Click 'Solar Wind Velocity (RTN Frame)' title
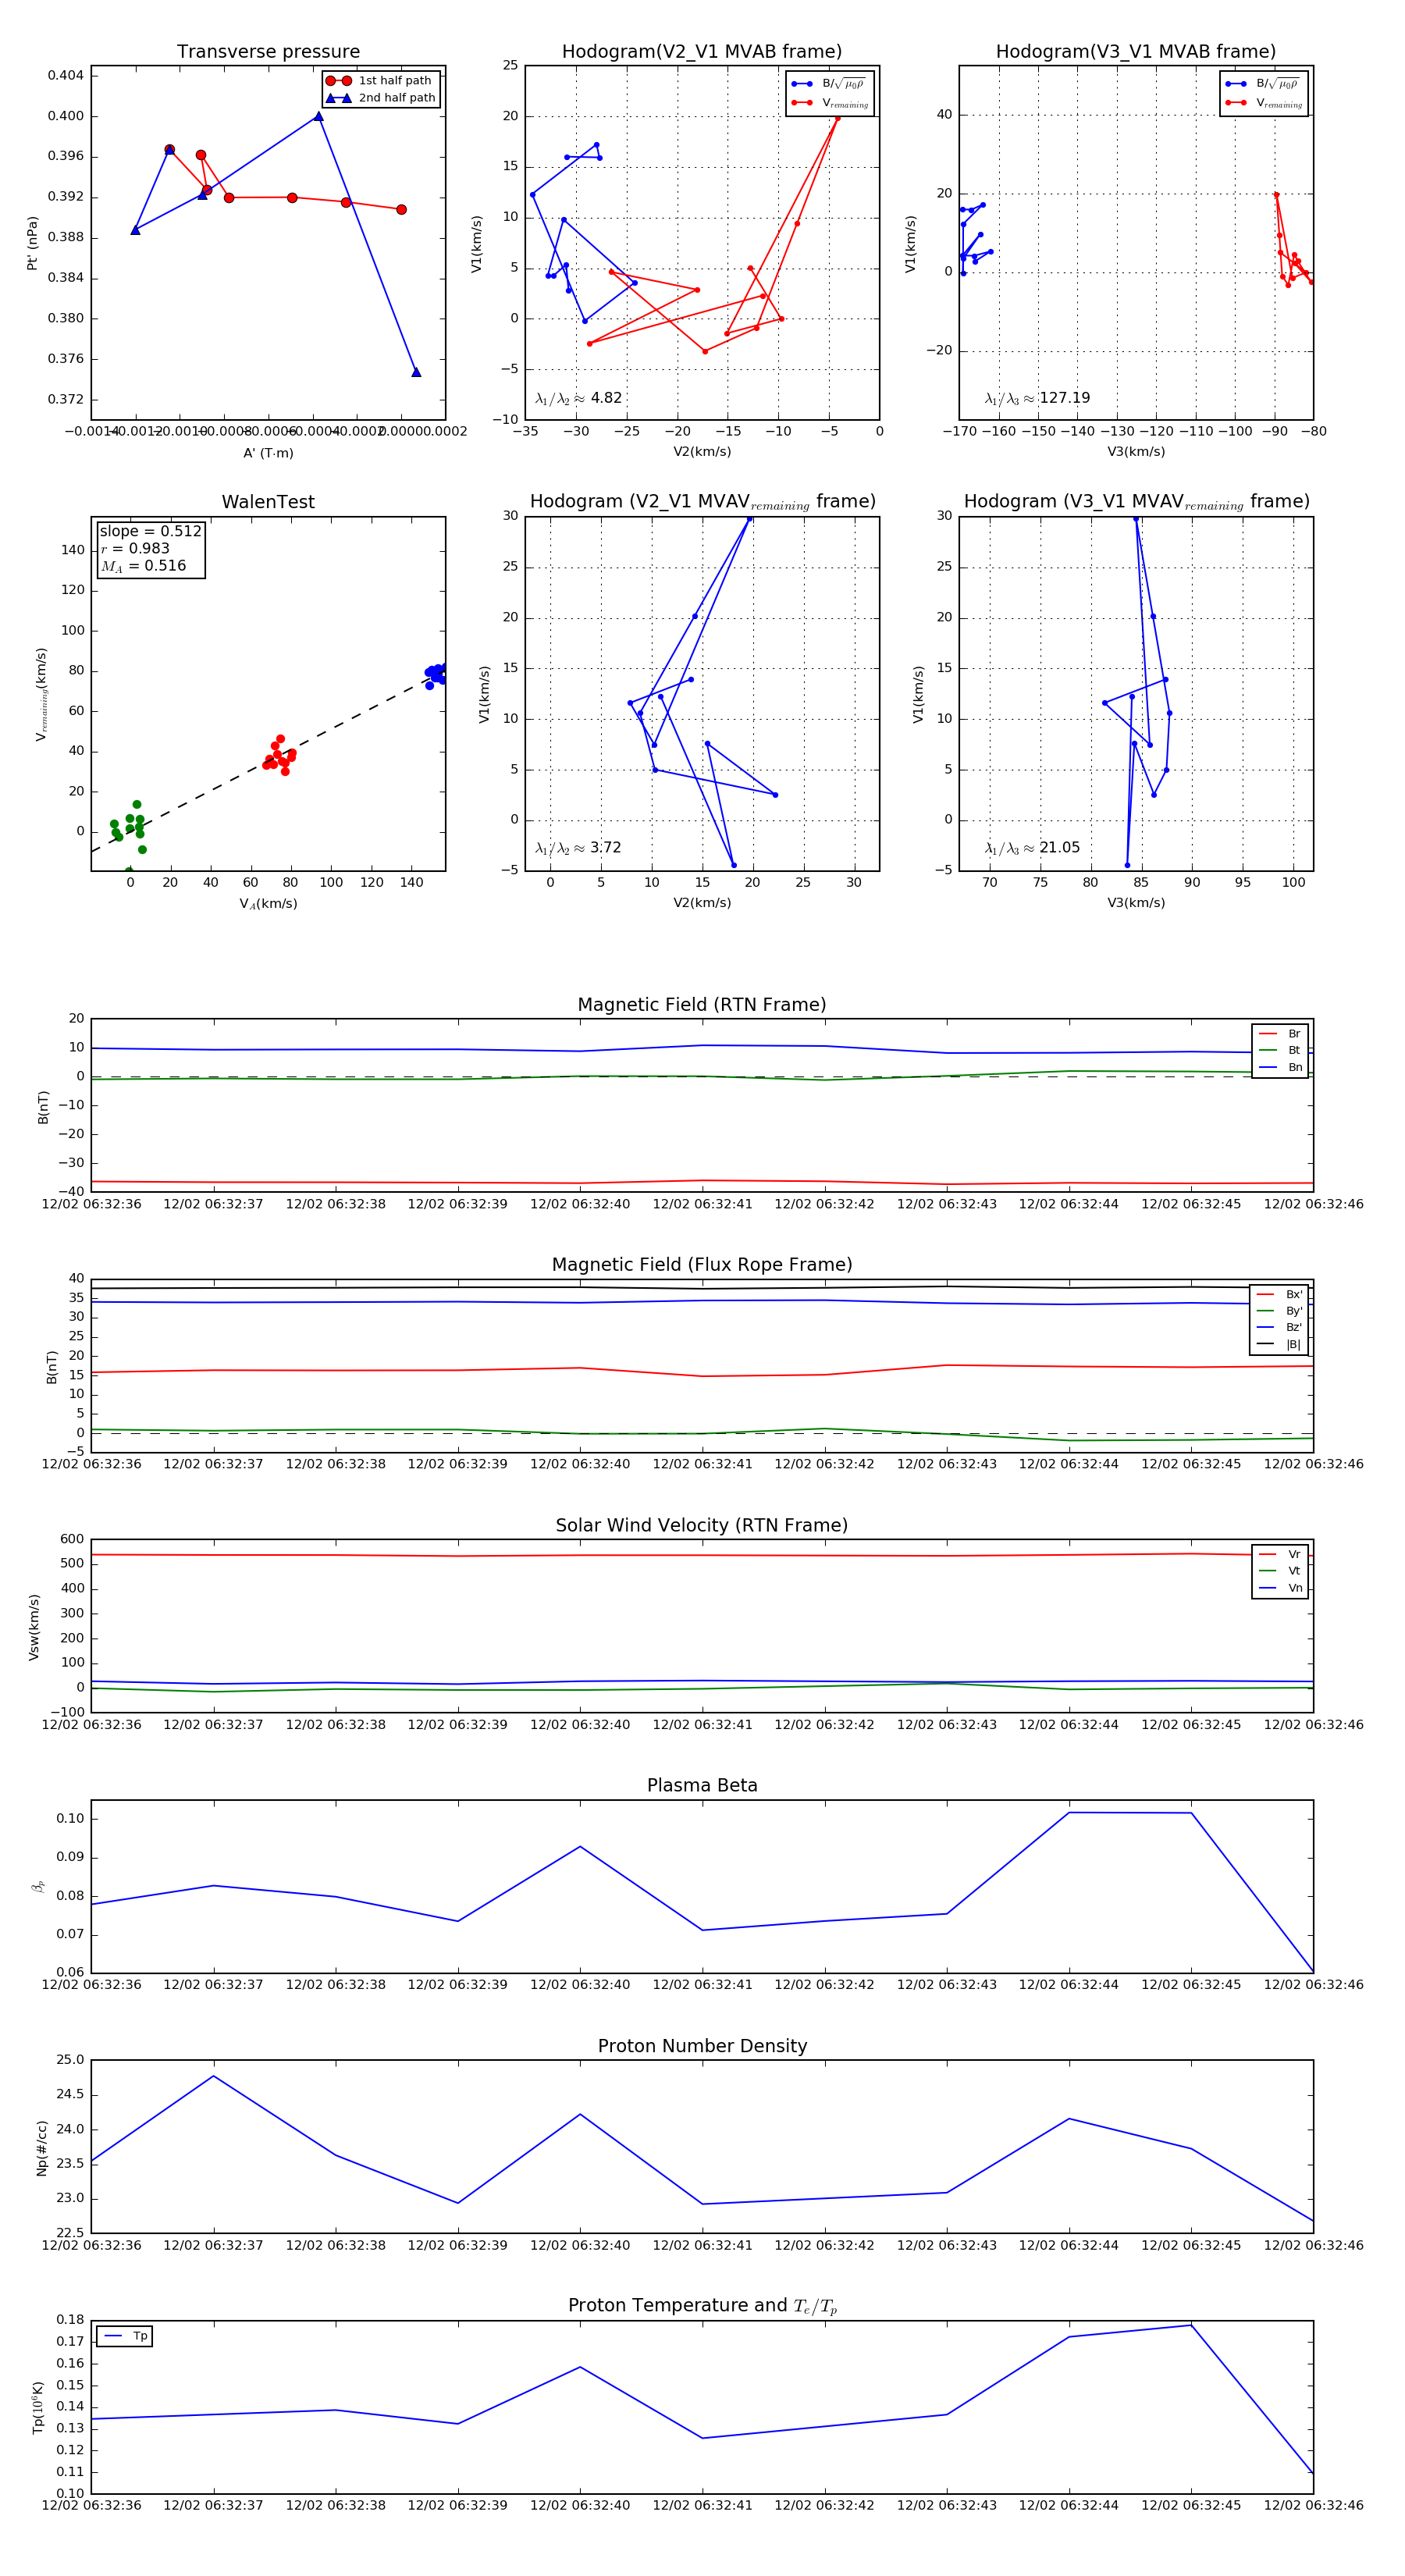 click(702, 1525)
